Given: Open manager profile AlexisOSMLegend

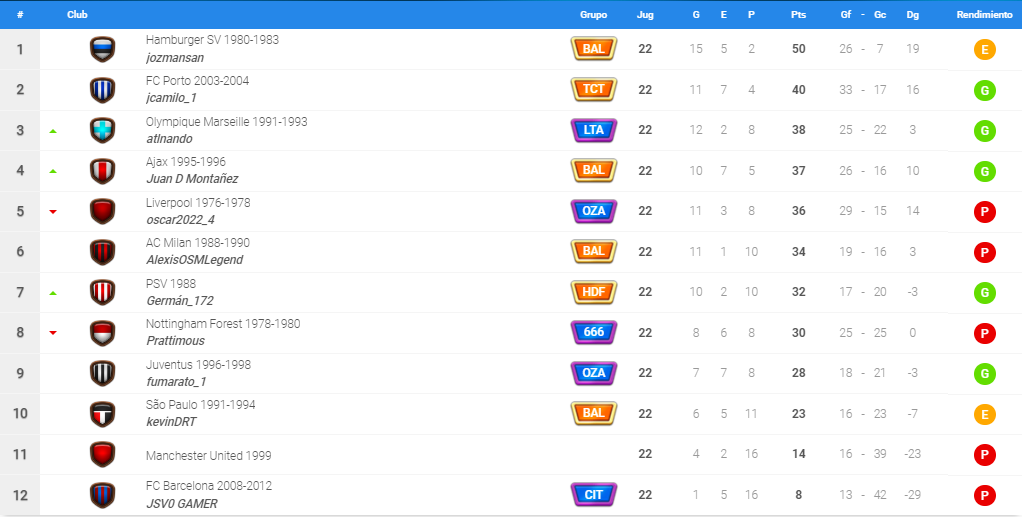Looking at the screenshot, I should [194, 259].
